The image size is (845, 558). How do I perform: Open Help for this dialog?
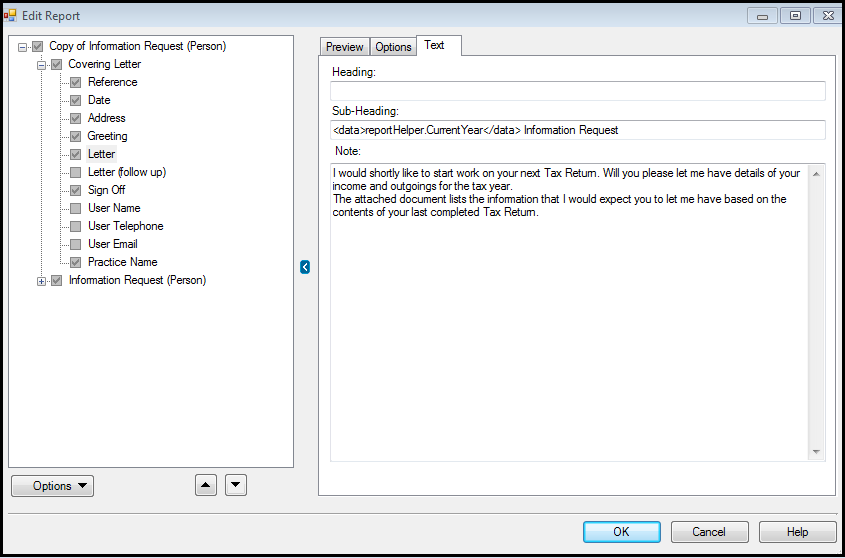797,532
